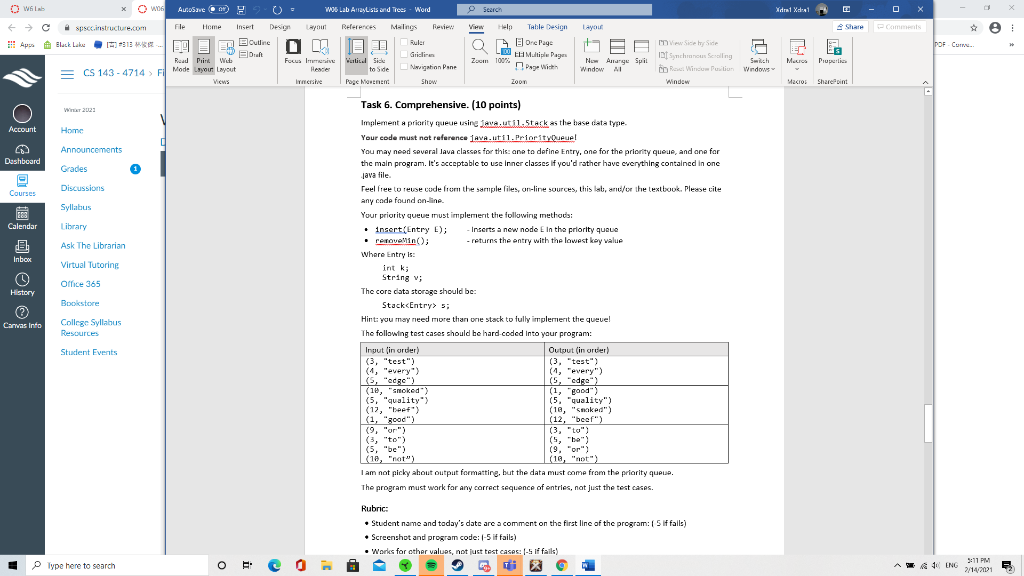Enable the Ruler checkbox
1024x576 pixels.
coord(404,43)
